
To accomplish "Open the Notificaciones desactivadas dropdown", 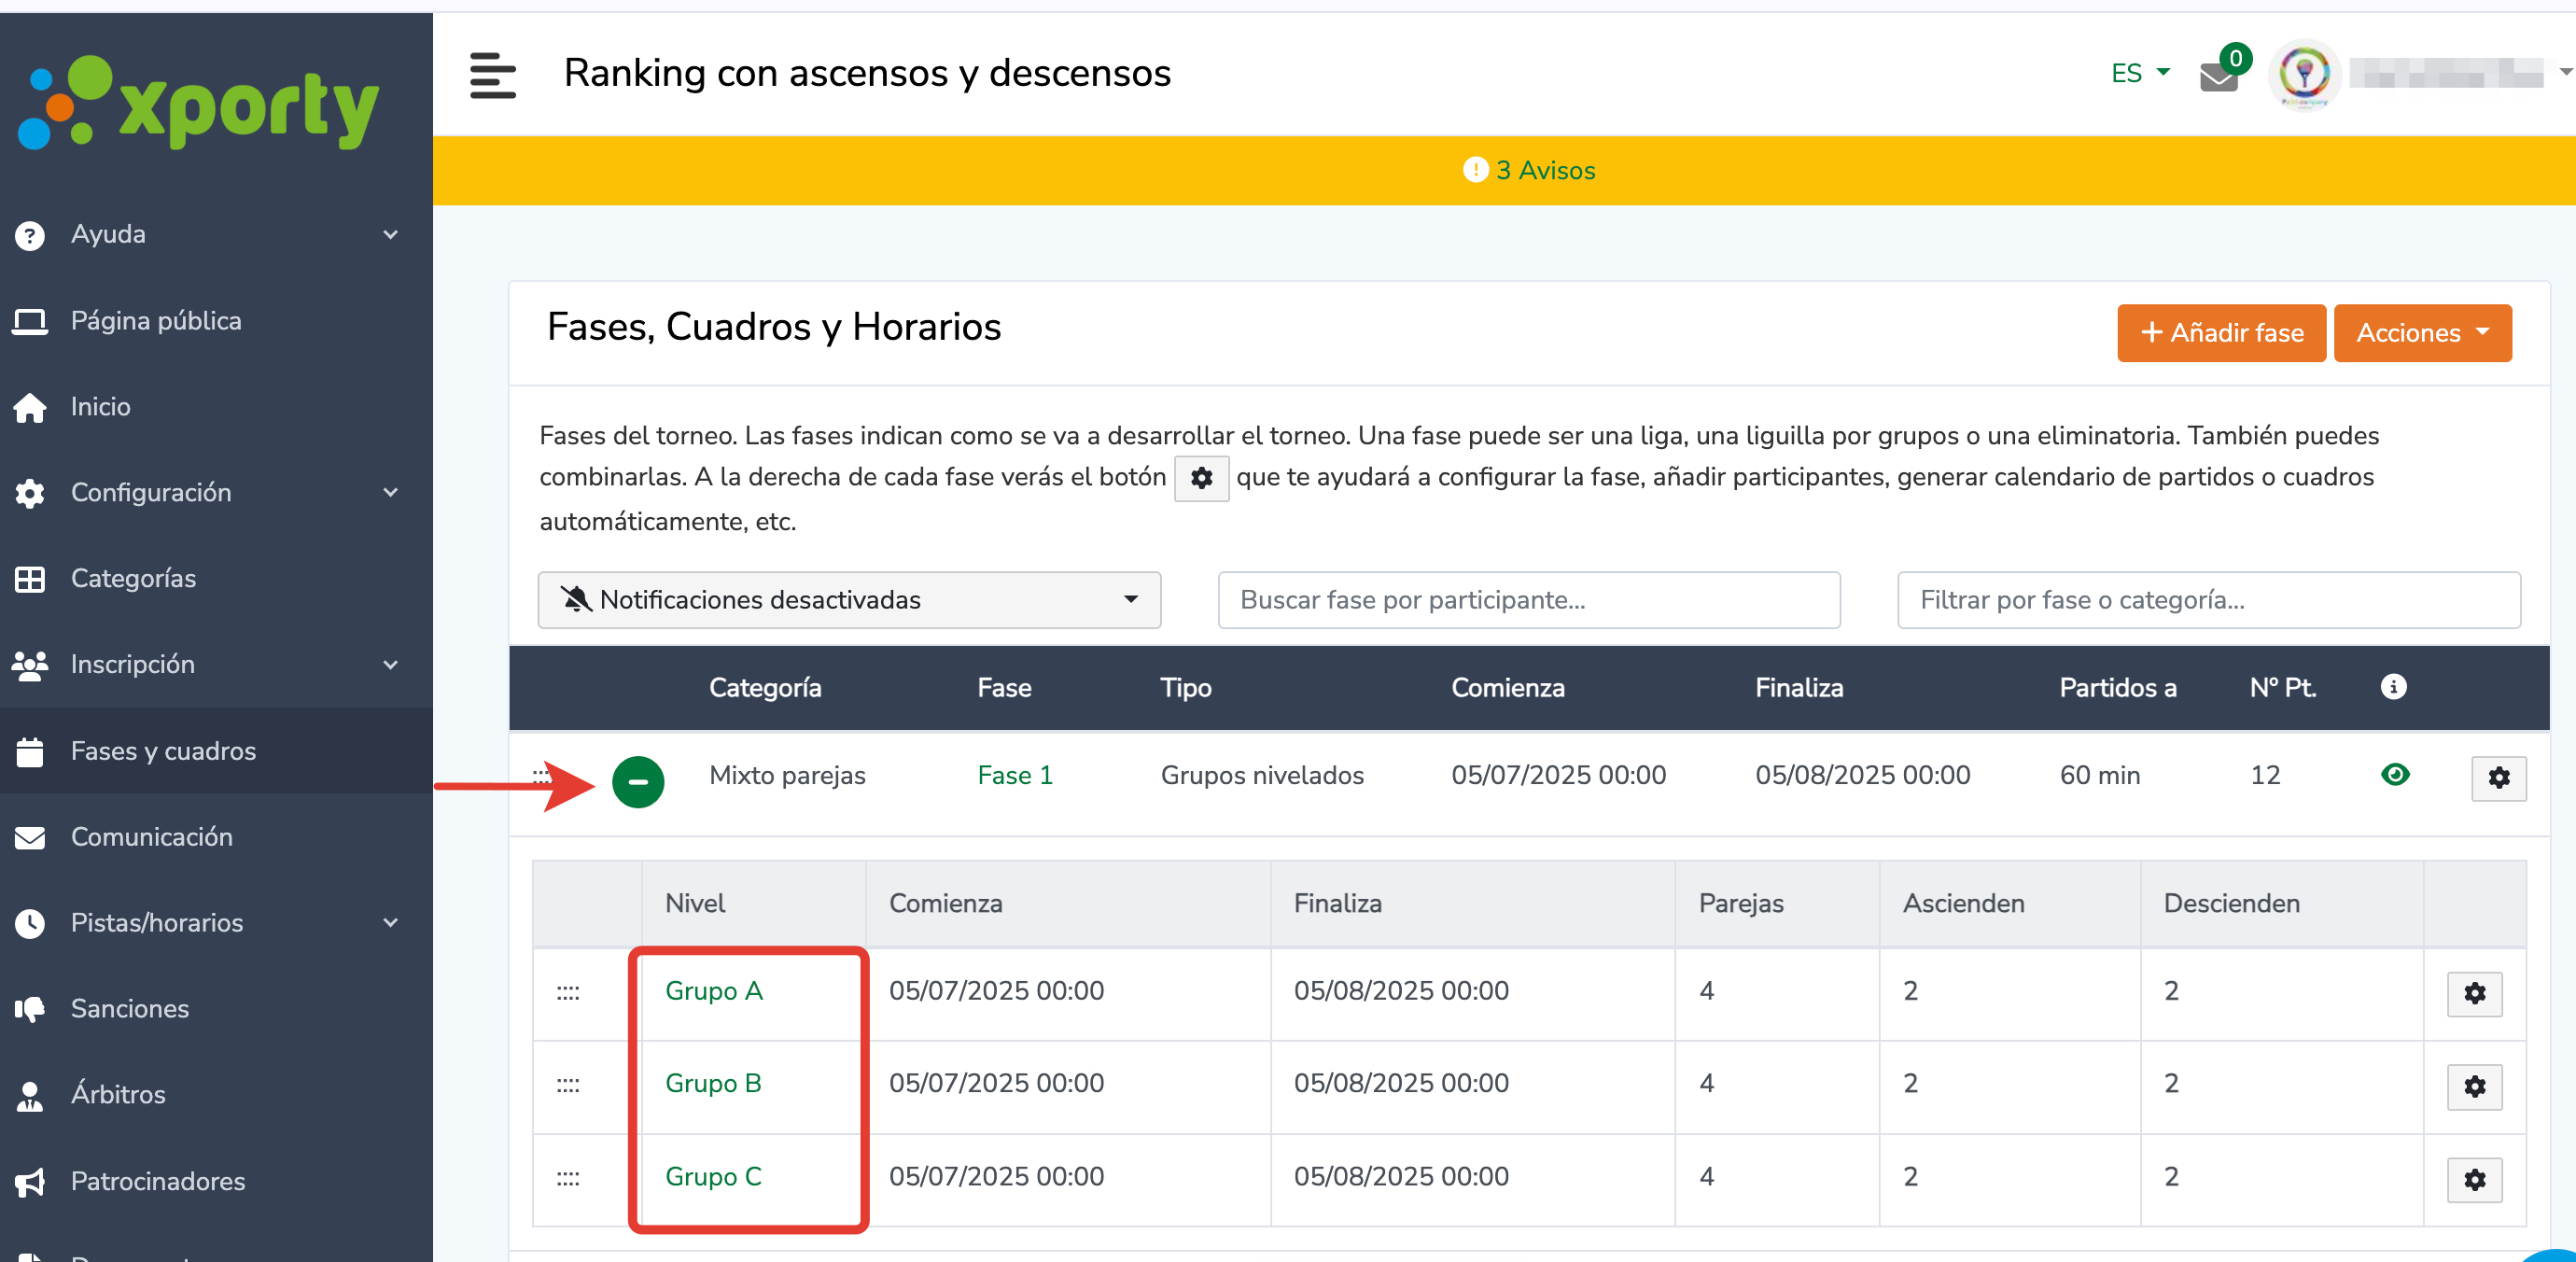I will click(x=849, y=600).
